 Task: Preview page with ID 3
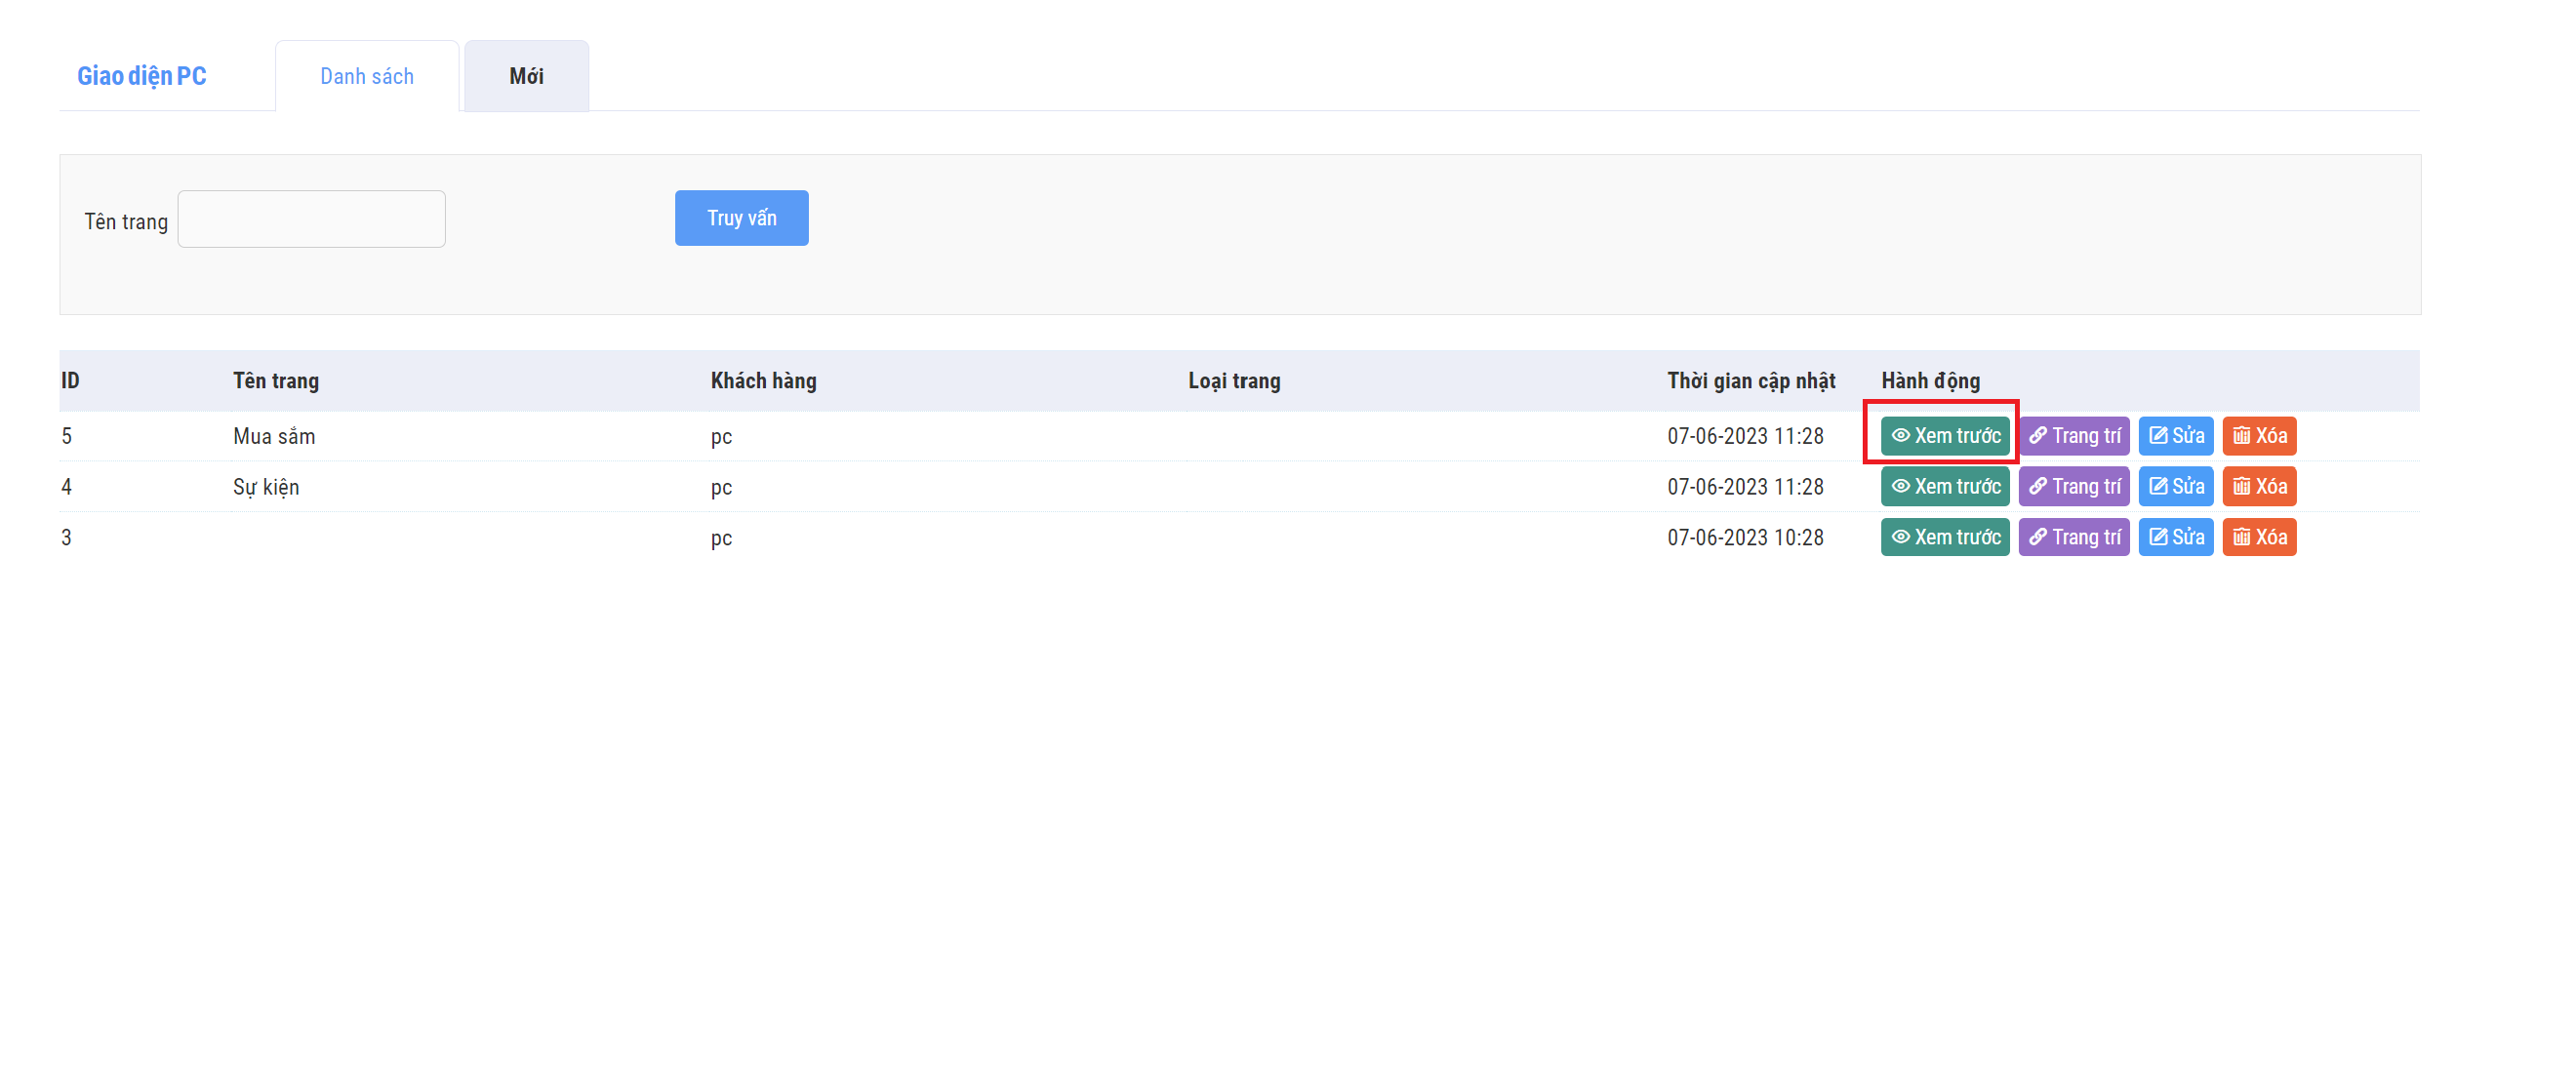coord(1944,537)
